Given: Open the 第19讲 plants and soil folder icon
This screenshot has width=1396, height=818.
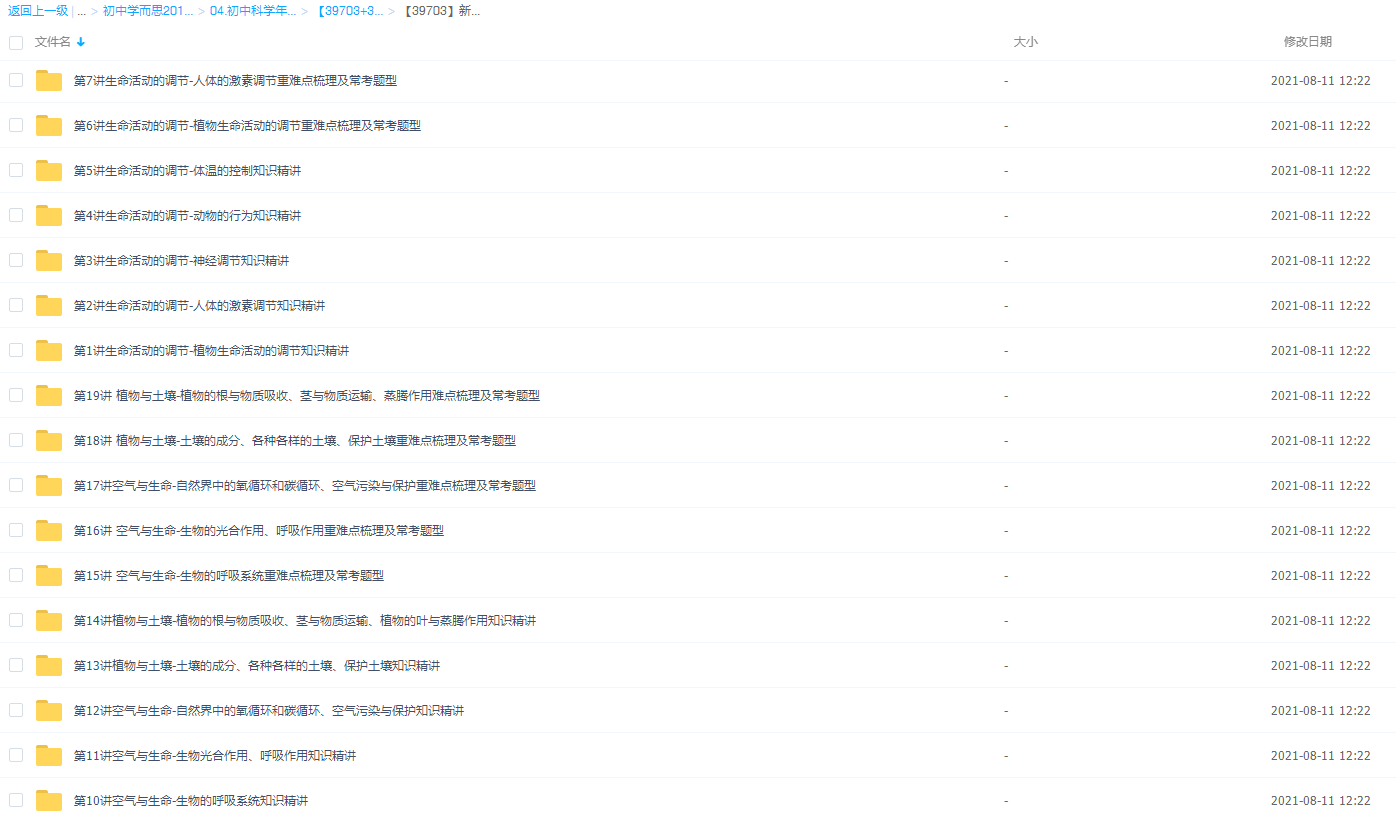Looking at the screenshot, I should pyautogui.click(x=48, y=395).
